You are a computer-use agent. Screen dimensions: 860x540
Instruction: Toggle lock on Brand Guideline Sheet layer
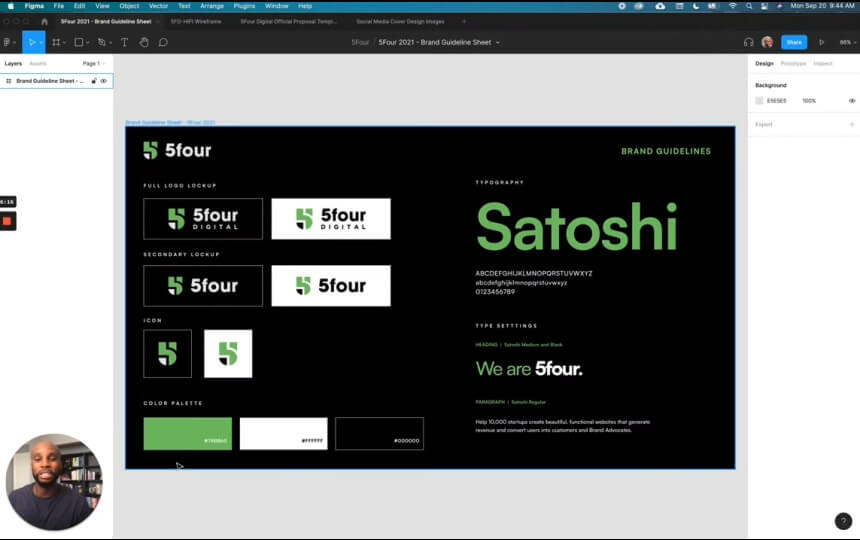pos(94,81)
